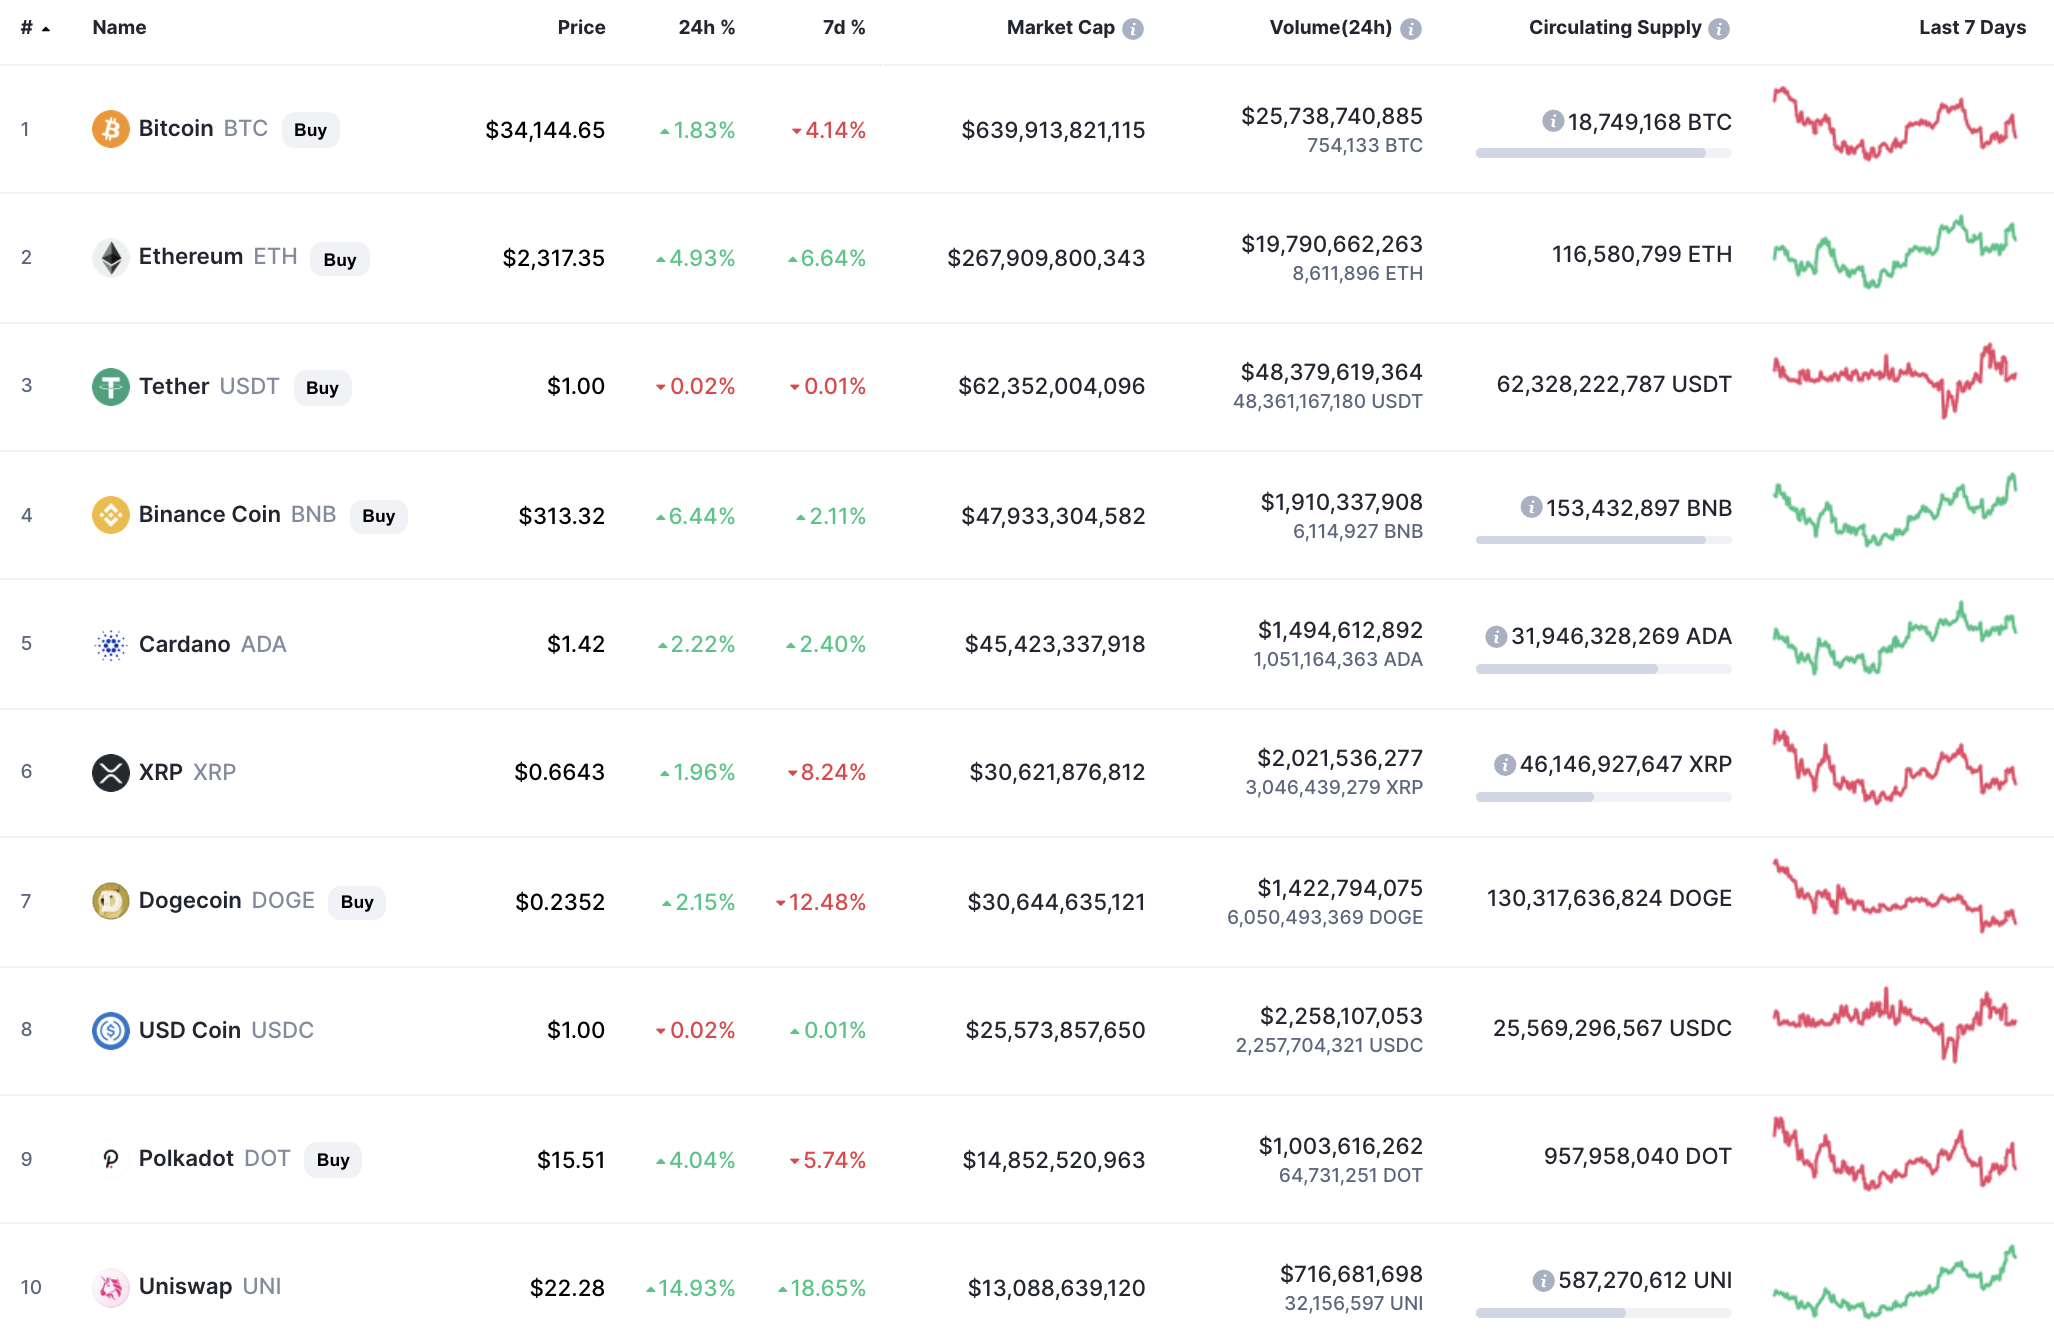
Task: Sort table by 7d % column
Action: click(x=844, y=27)
